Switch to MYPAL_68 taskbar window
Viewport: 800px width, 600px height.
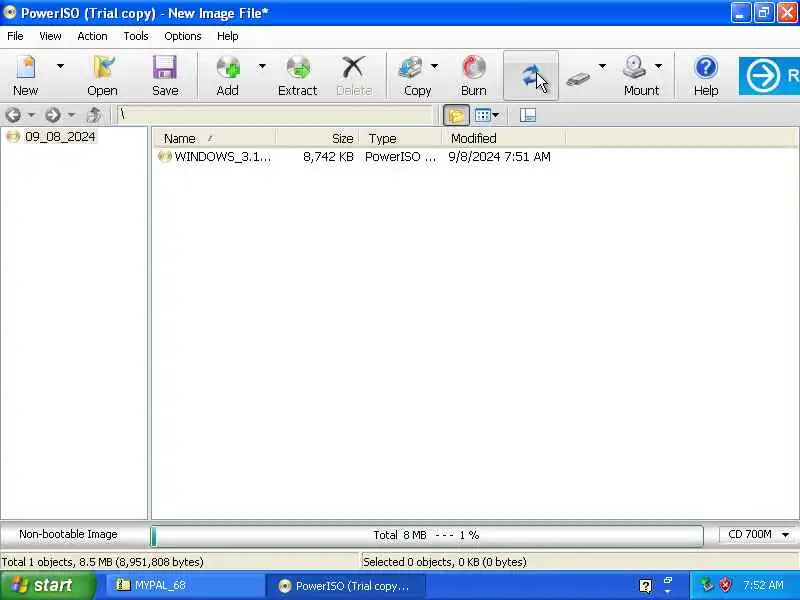point(185,585)
